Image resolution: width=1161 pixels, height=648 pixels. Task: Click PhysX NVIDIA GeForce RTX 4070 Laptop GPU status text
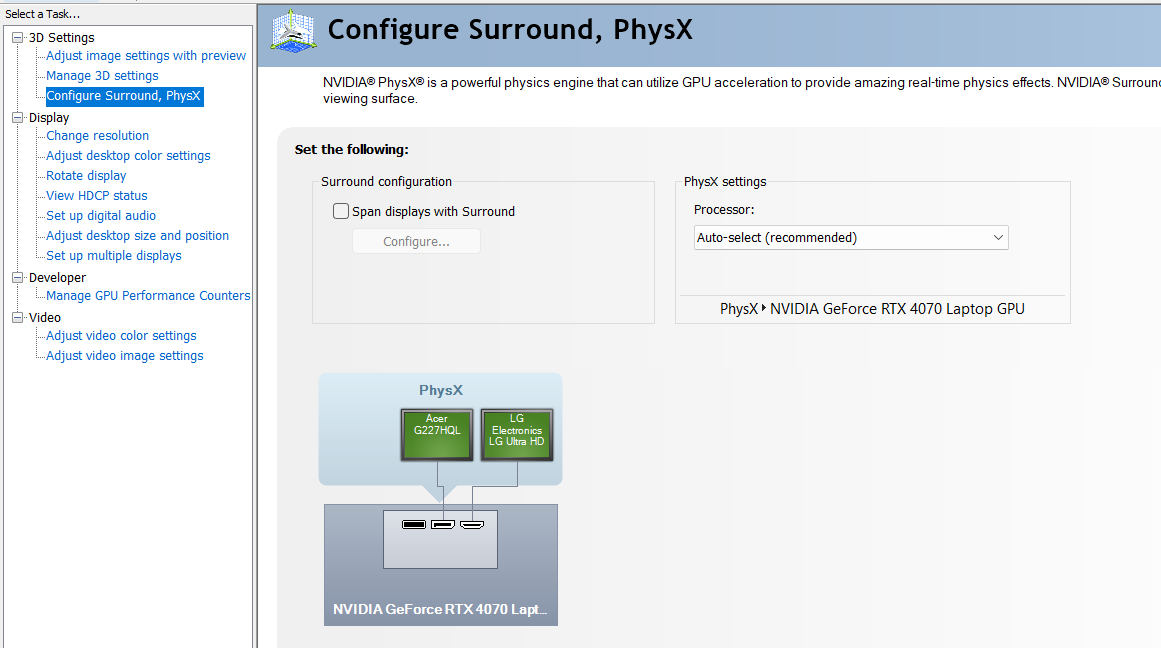tap(872, 309)
